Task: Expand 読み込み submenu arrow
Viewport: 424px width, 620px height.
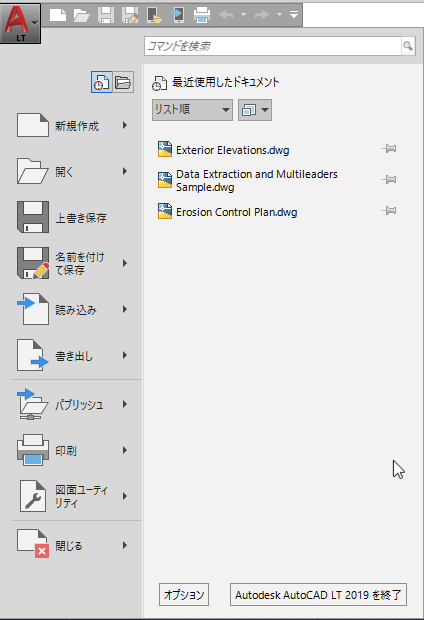Action: (x=125, y=309)
